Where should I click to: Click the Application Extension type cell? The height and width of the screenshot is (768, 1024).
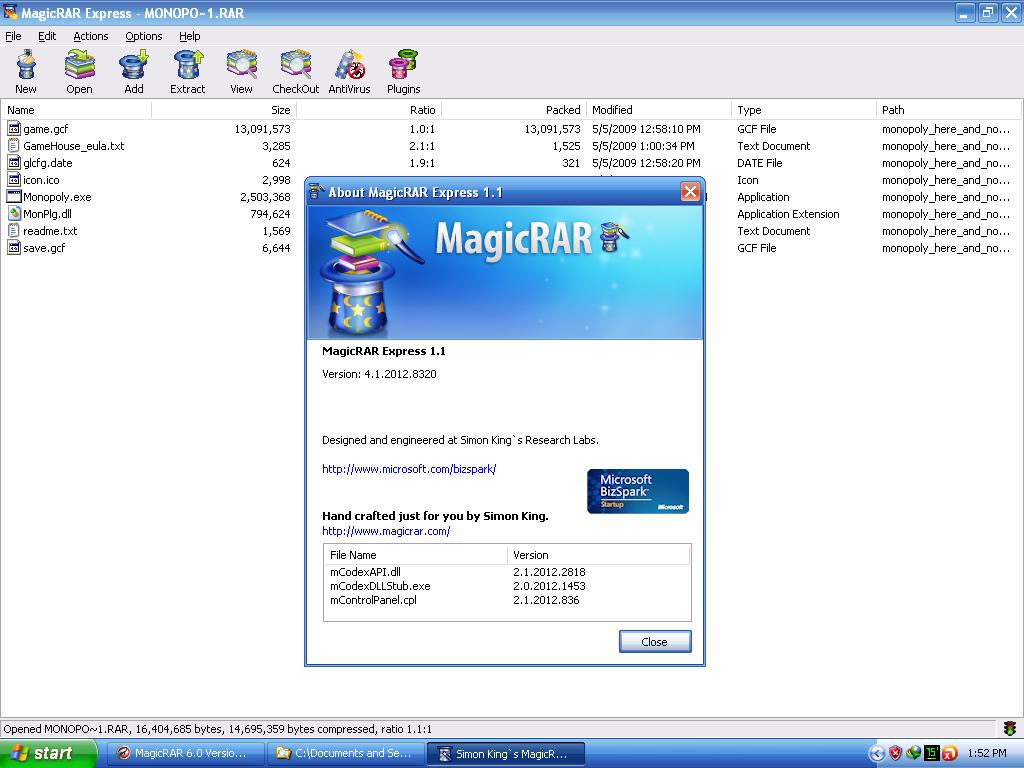788,214
